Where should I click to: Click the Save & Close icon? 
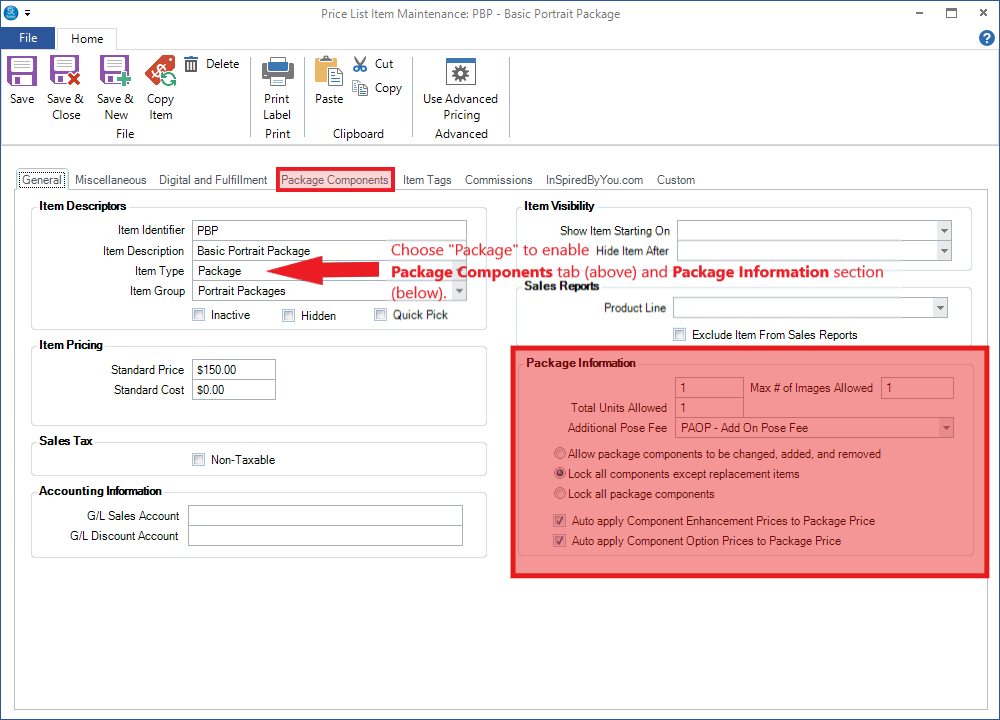click(66, 73)
